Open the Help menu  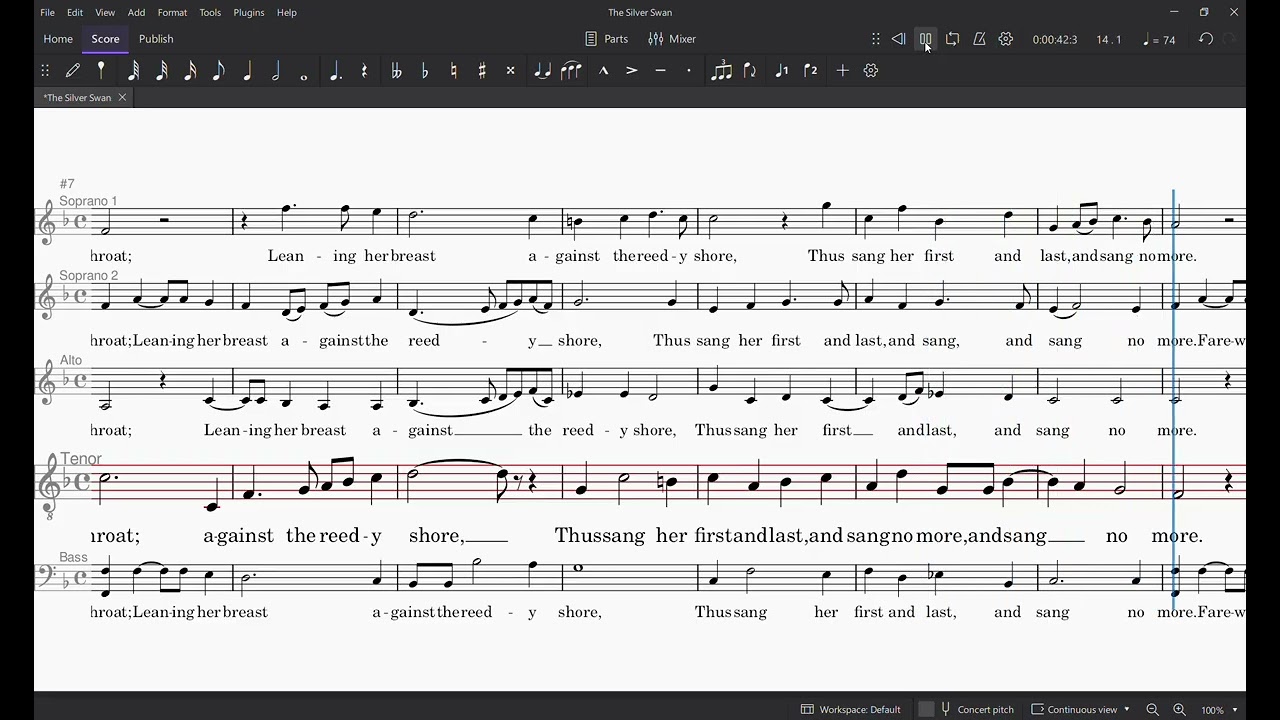287,12
